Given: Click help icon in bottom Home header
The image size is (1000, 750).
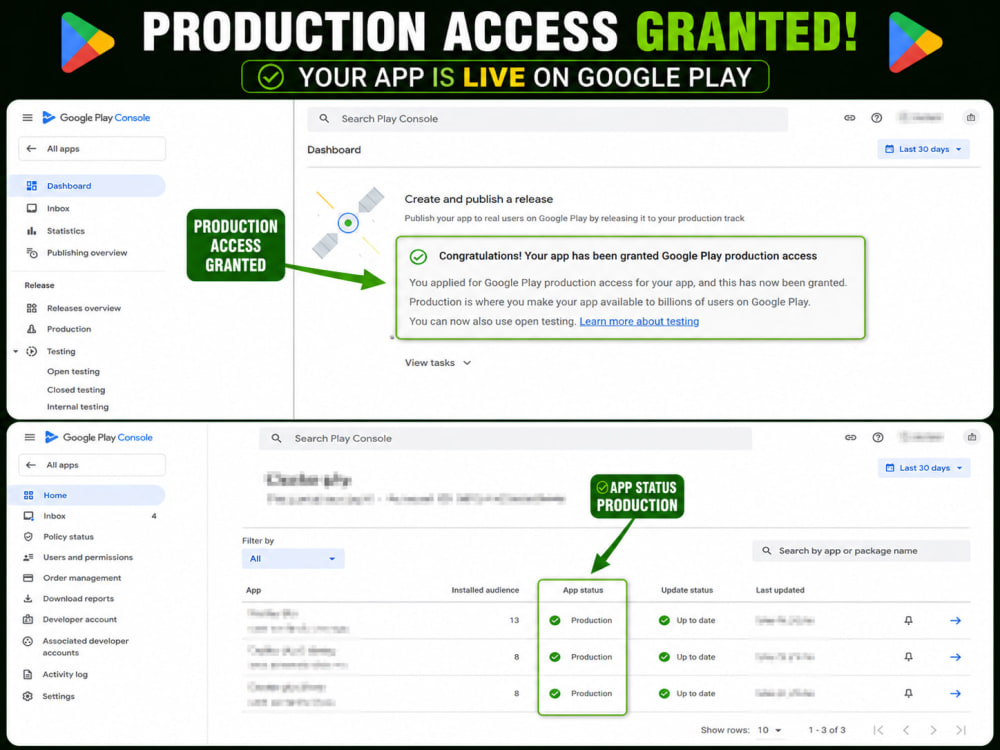Looking at the screenshot, I should 878,437.
